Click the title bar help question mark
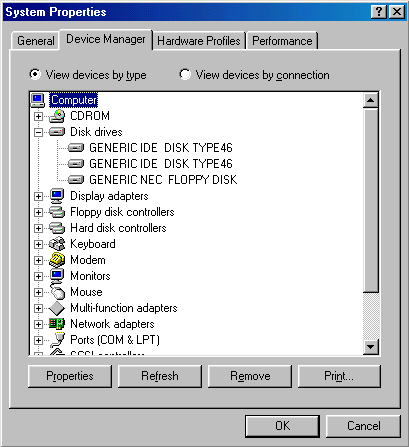This screenshot has width=409, height=447. pyautogui.click(x=379, y=12)
